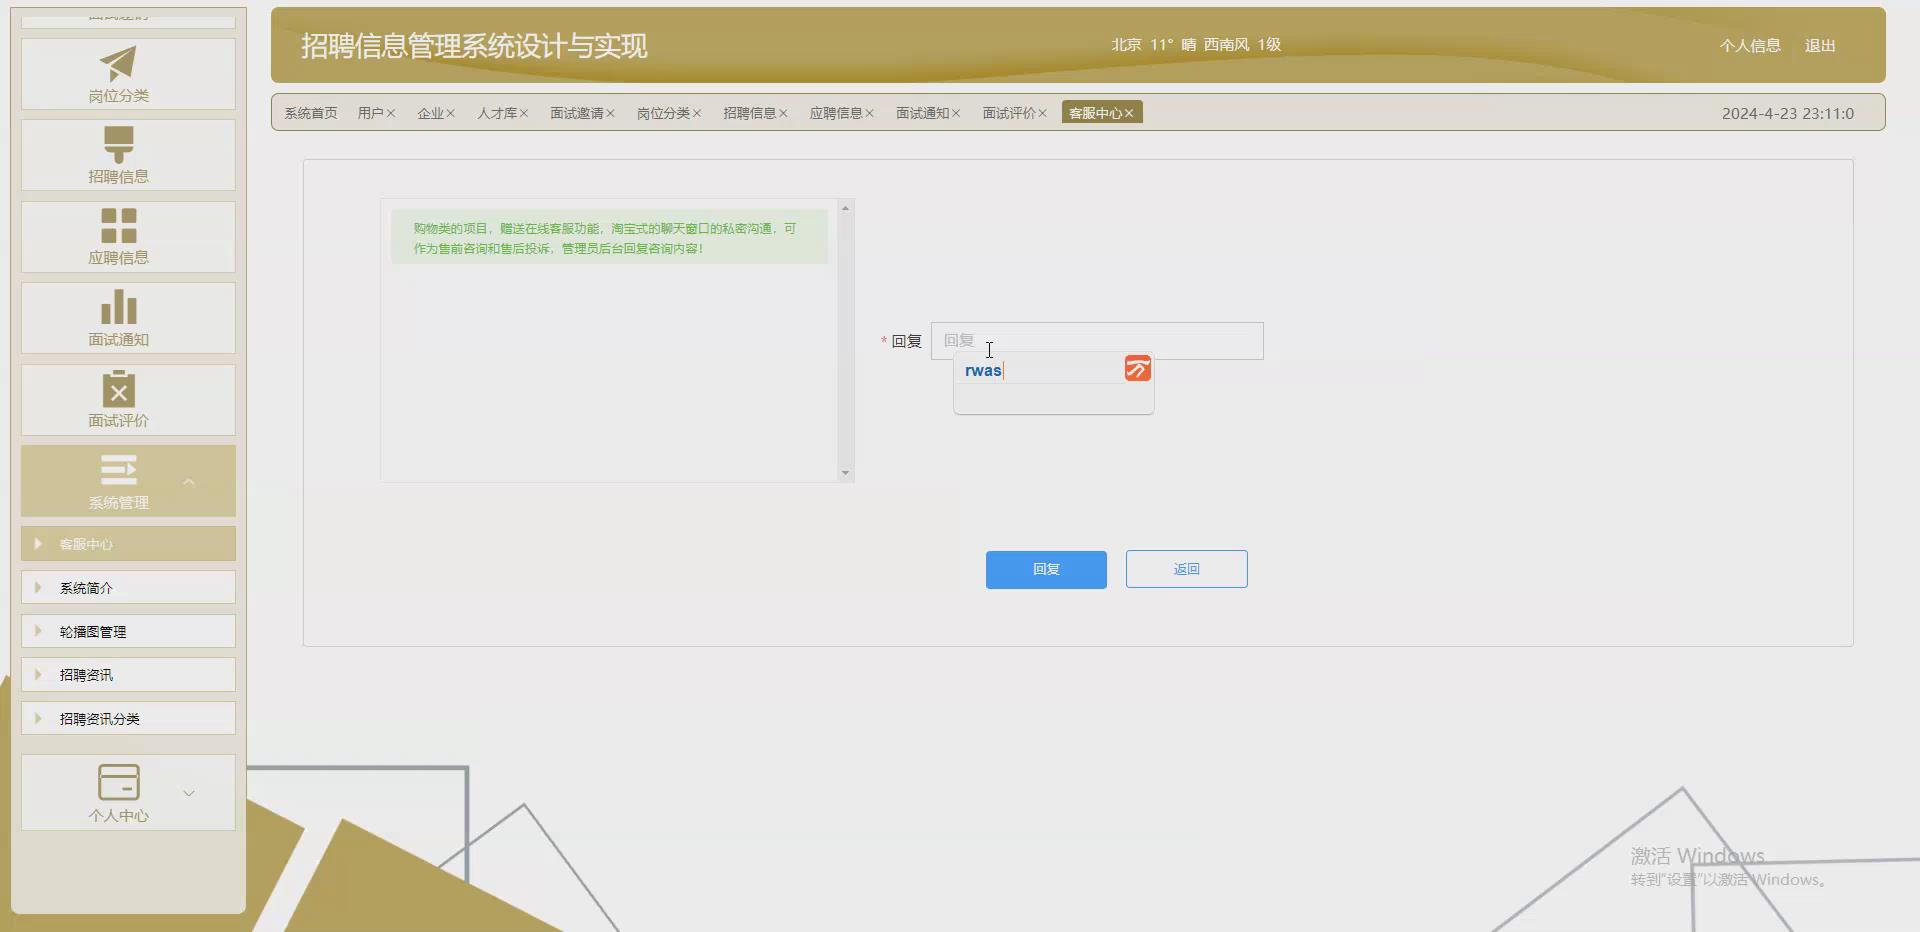1920x932 pixels.
Task: Open the 应聘信息 grid icon
Action: [118, 226]
